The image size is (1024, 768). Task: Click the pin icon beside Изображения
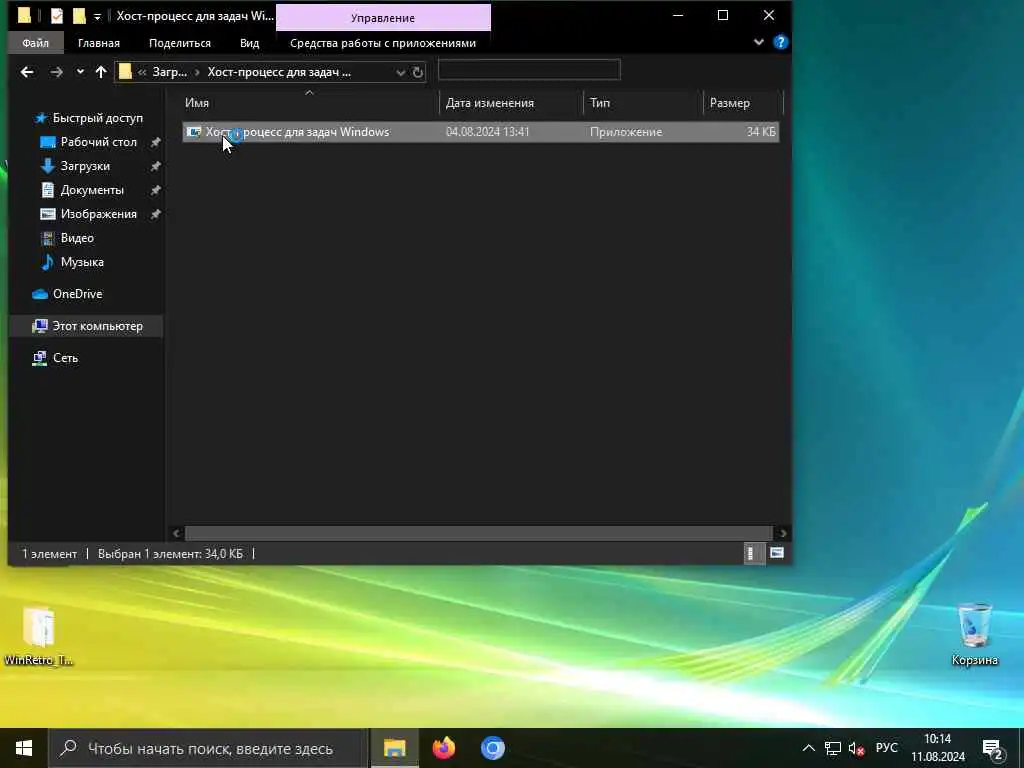tap(155, 214)
